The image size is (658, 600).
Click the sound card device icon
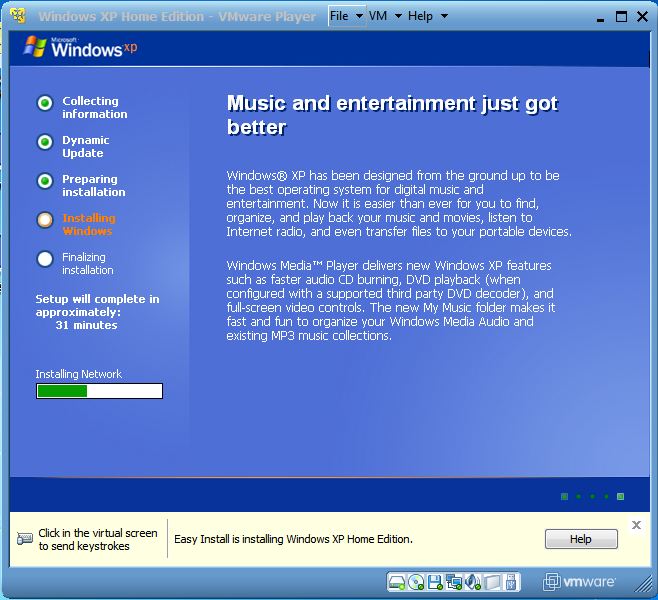473,582
